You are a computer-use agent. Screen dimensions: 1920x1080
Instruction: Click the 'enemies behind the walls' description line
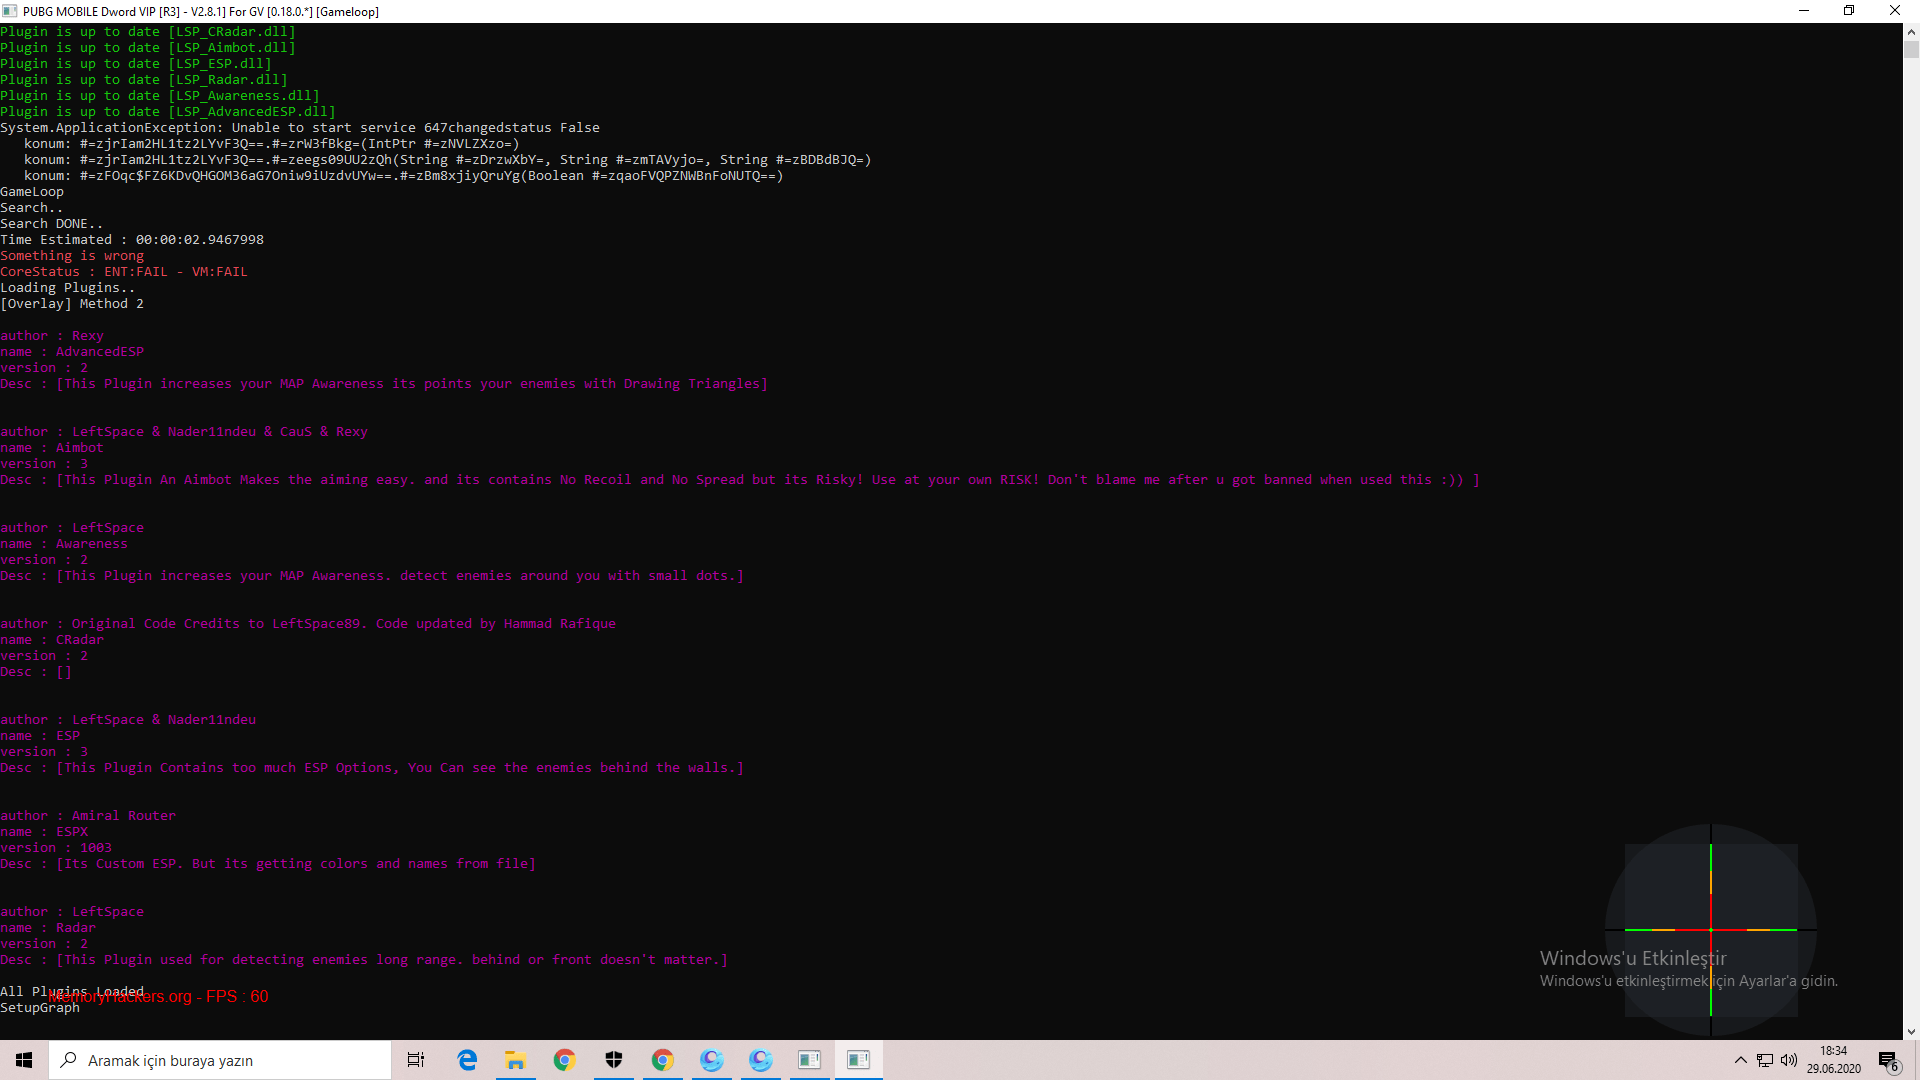pos(372,768)
